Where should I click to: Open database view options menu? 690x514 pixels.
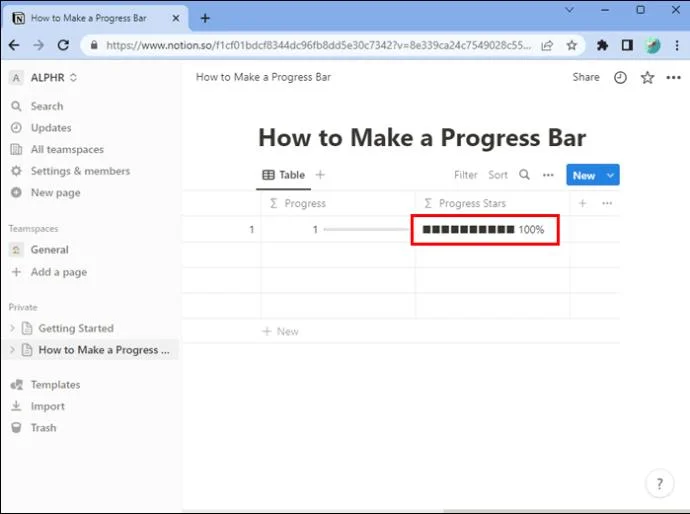coord(548,175)
